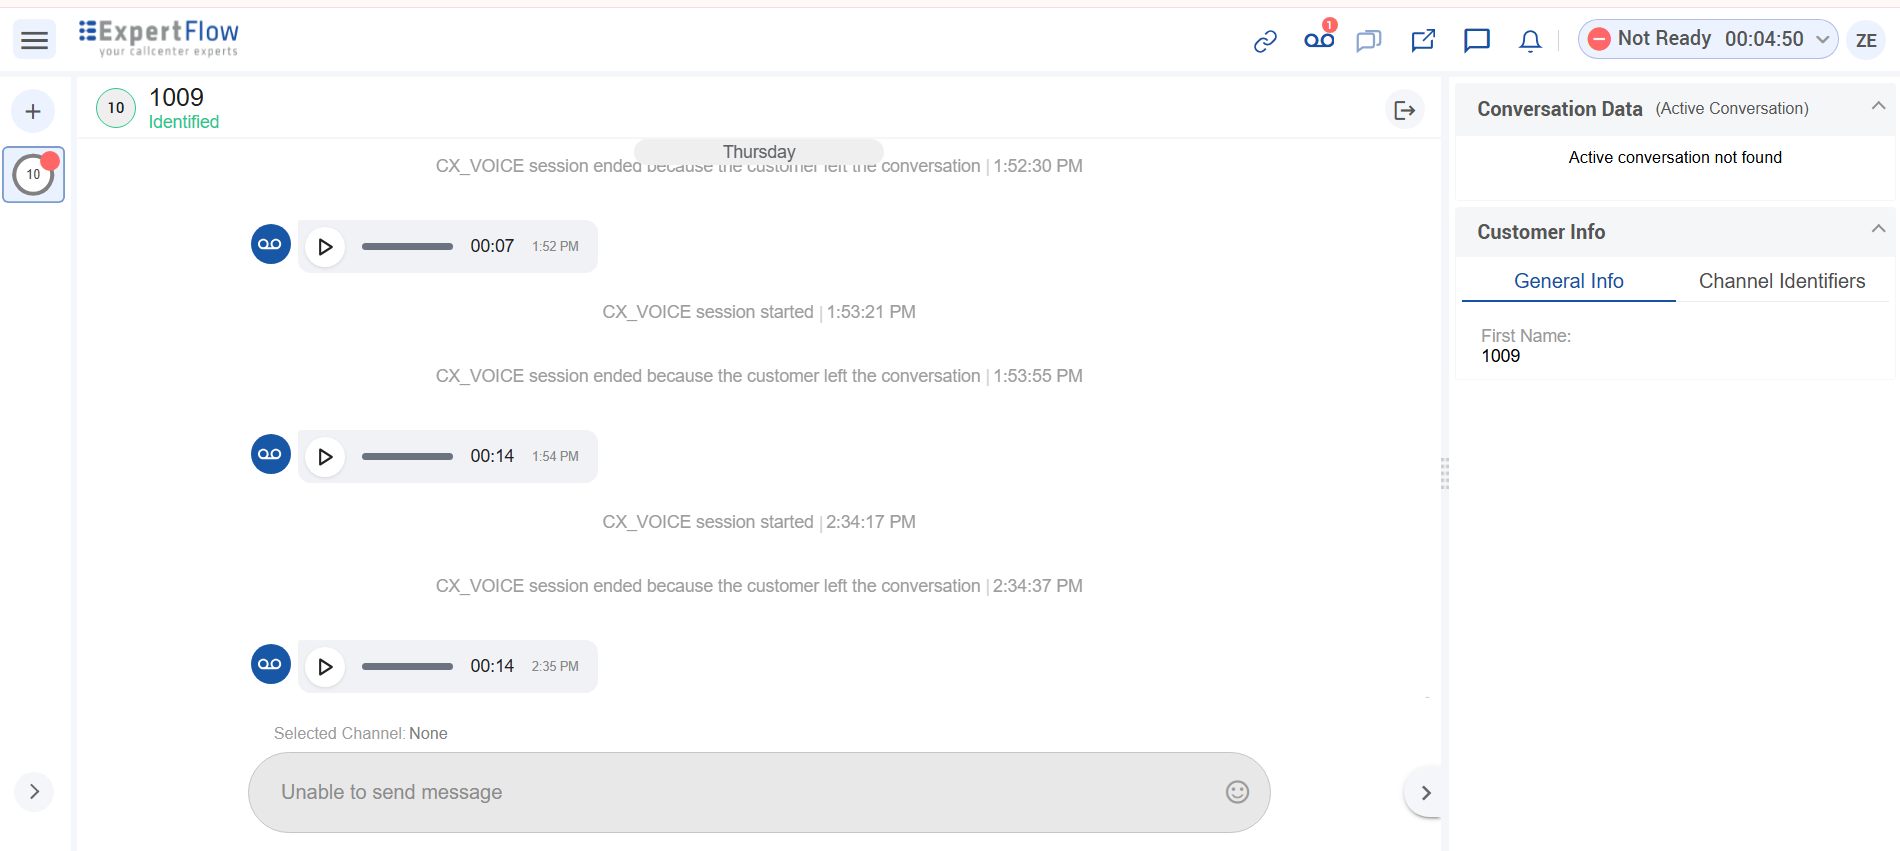Viewport: 1900px width, 851px height.
Task: Open the notifications bell
Action: [x=1530, y=41]
